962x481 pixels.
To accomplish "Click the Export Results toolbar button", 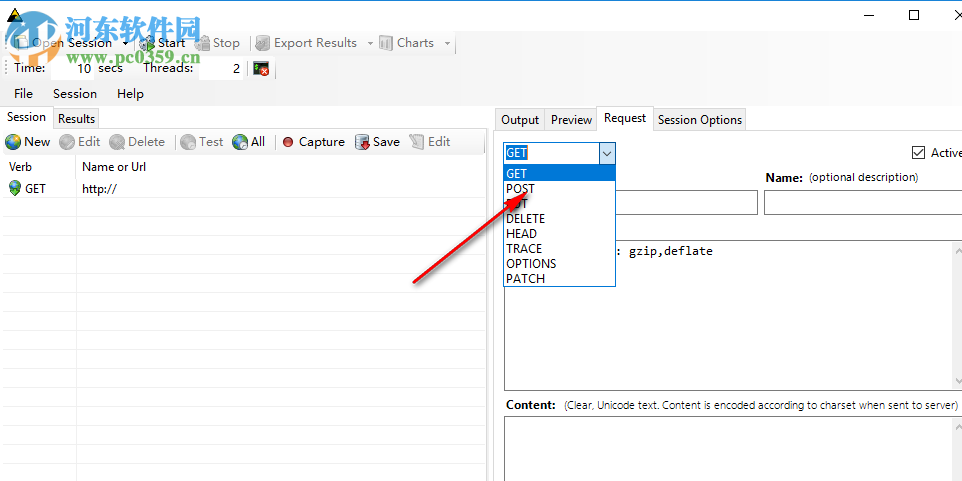I will (306, 43).
